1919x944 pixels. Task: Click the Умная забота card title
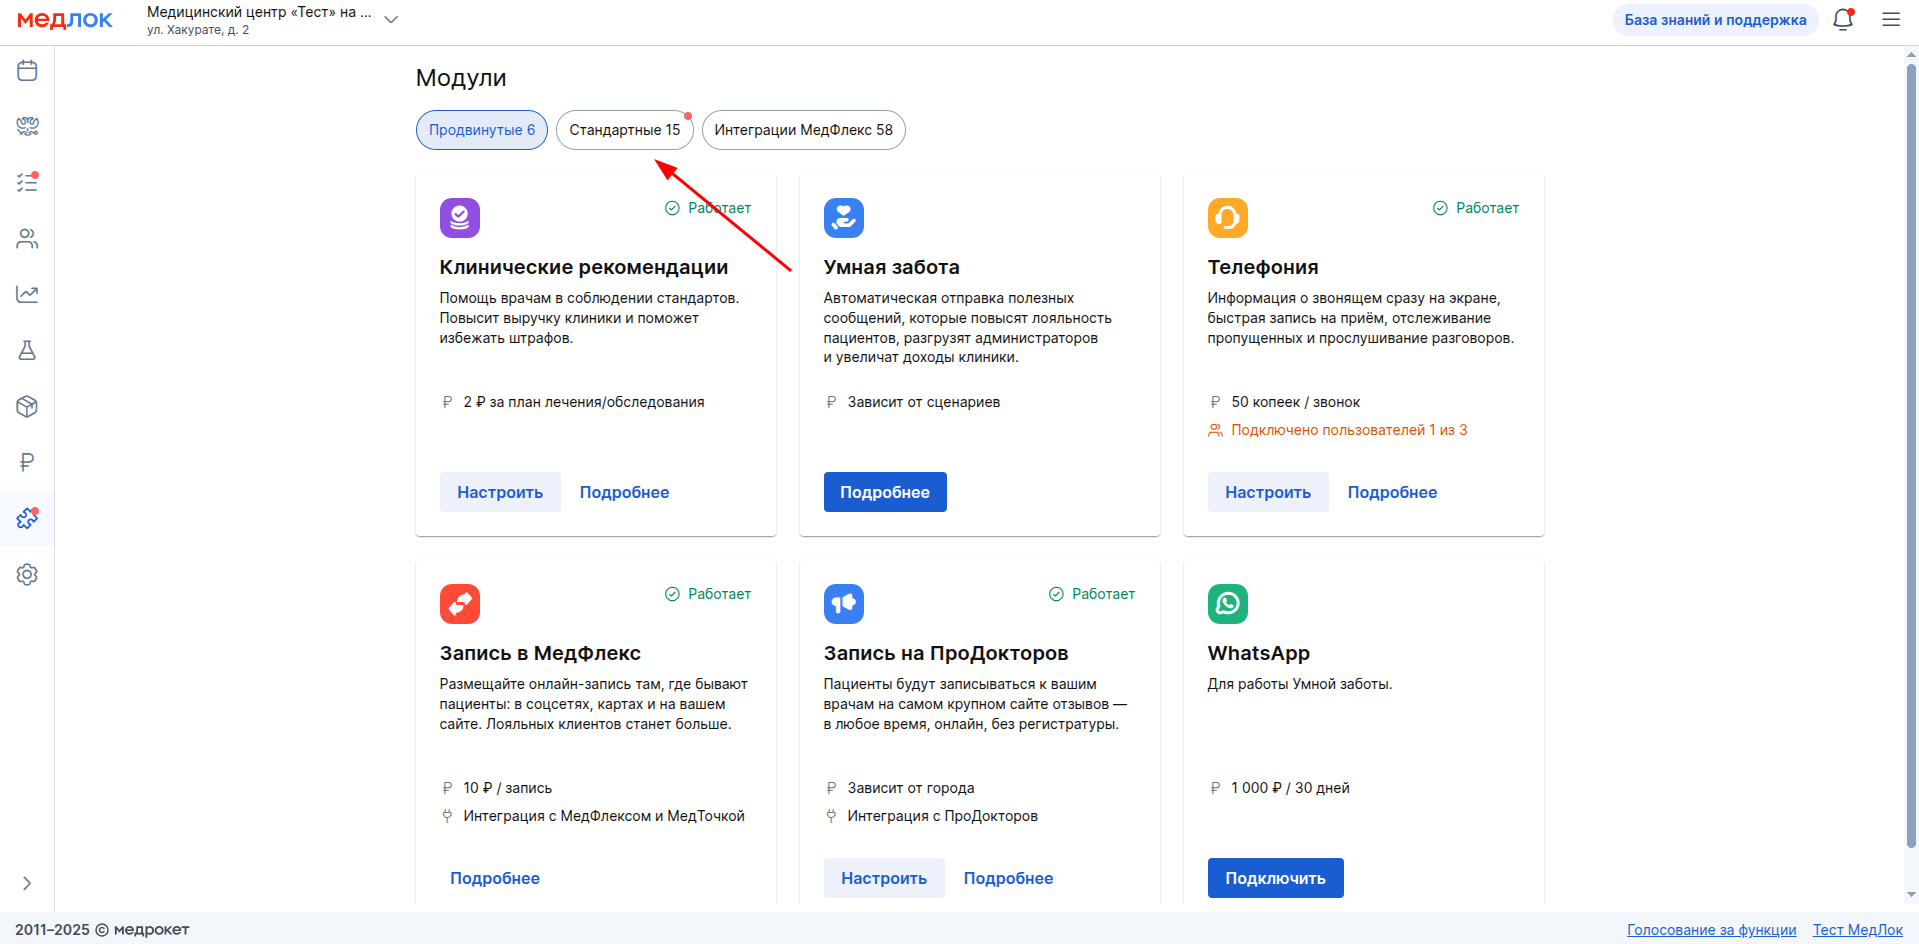(x=892, y=267)
